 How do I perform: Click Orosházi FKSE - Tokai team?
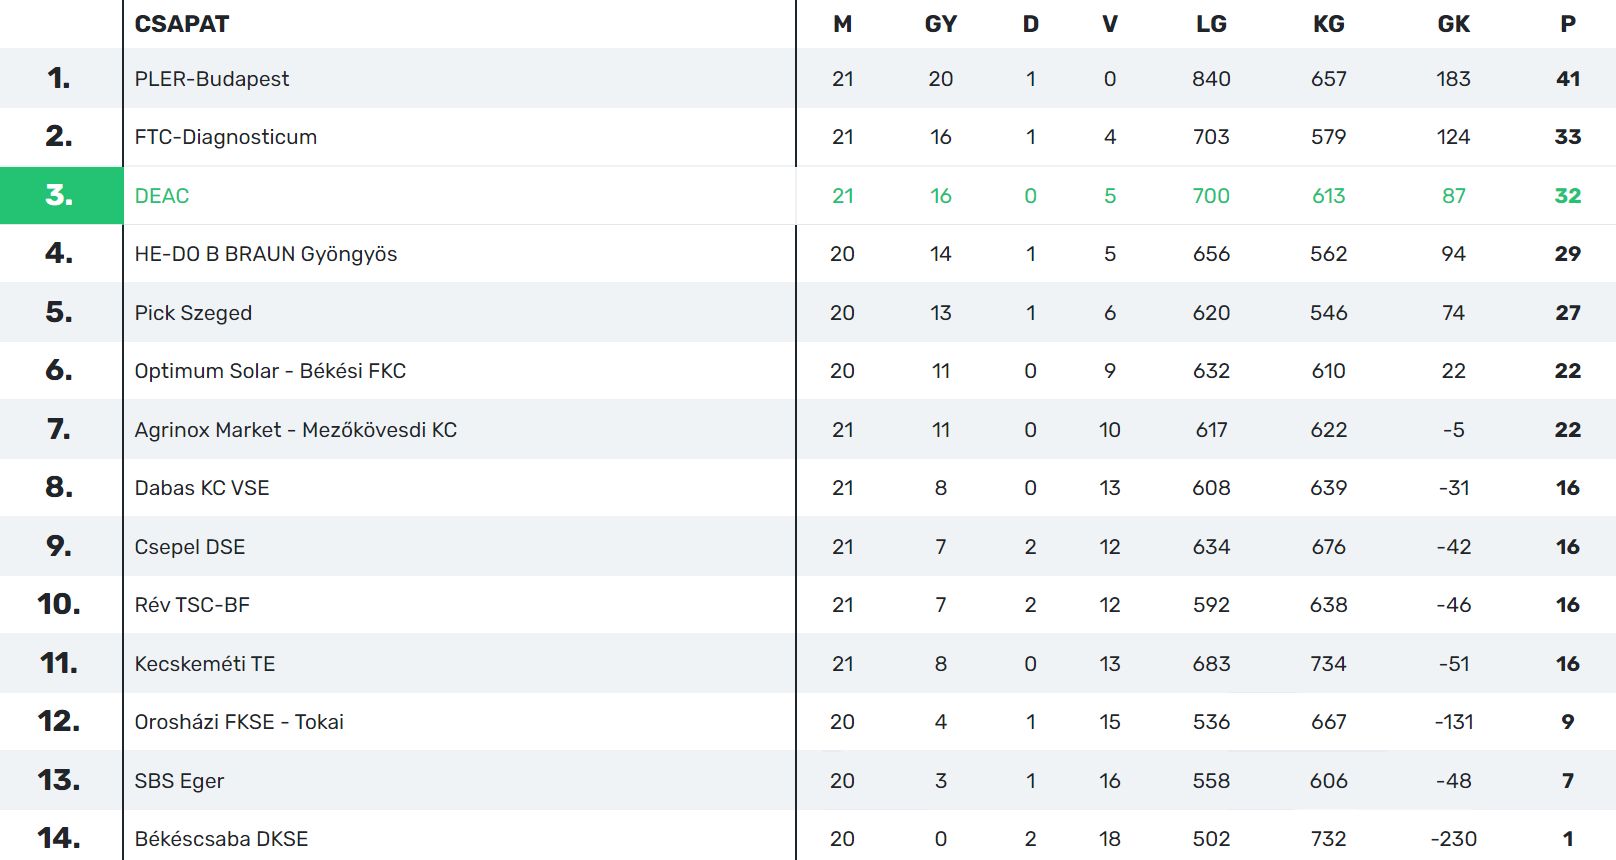point(239,722)
